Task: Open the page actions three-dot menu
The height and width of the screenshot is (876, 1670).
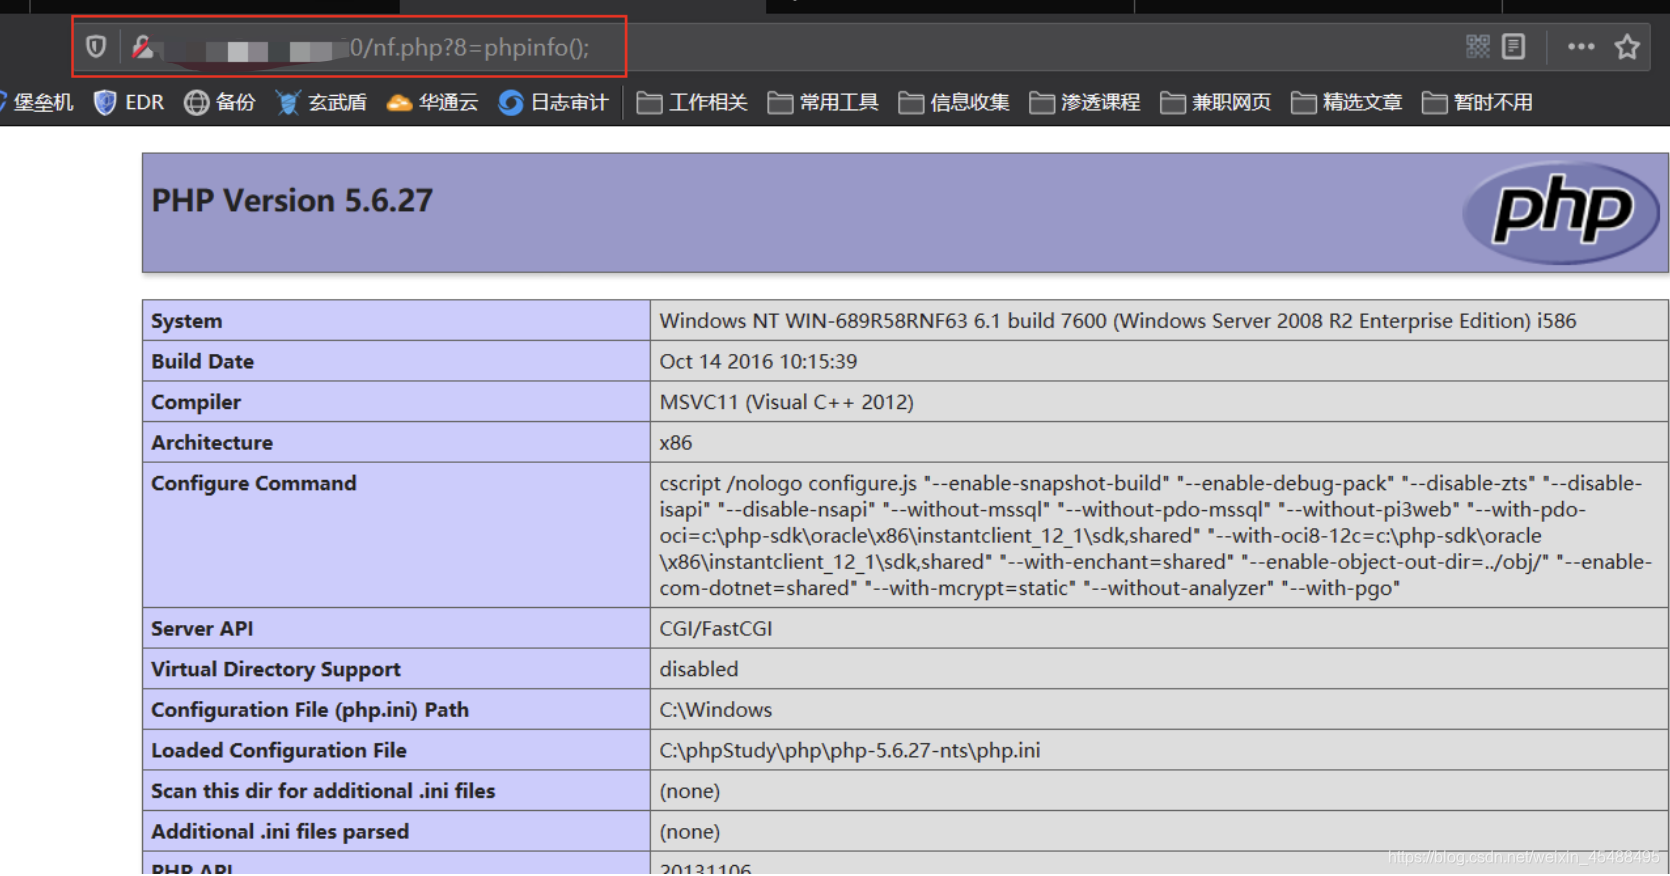Action: [1581, 46]
